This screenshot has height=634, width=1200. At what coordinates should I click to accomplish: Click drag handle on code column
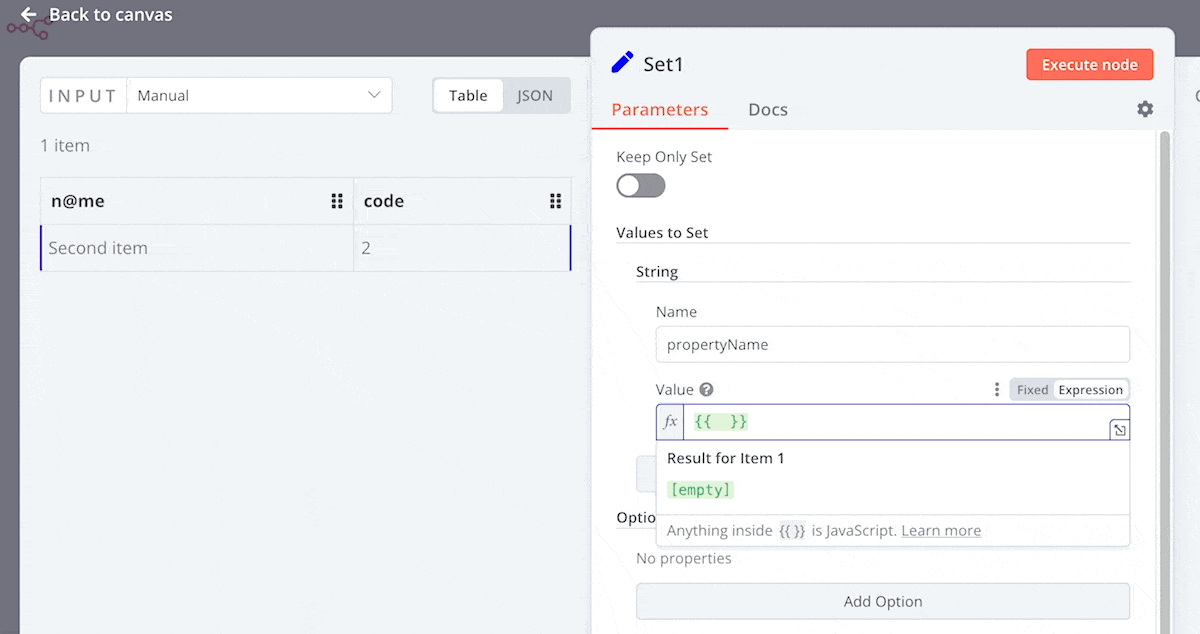[555, 201]
